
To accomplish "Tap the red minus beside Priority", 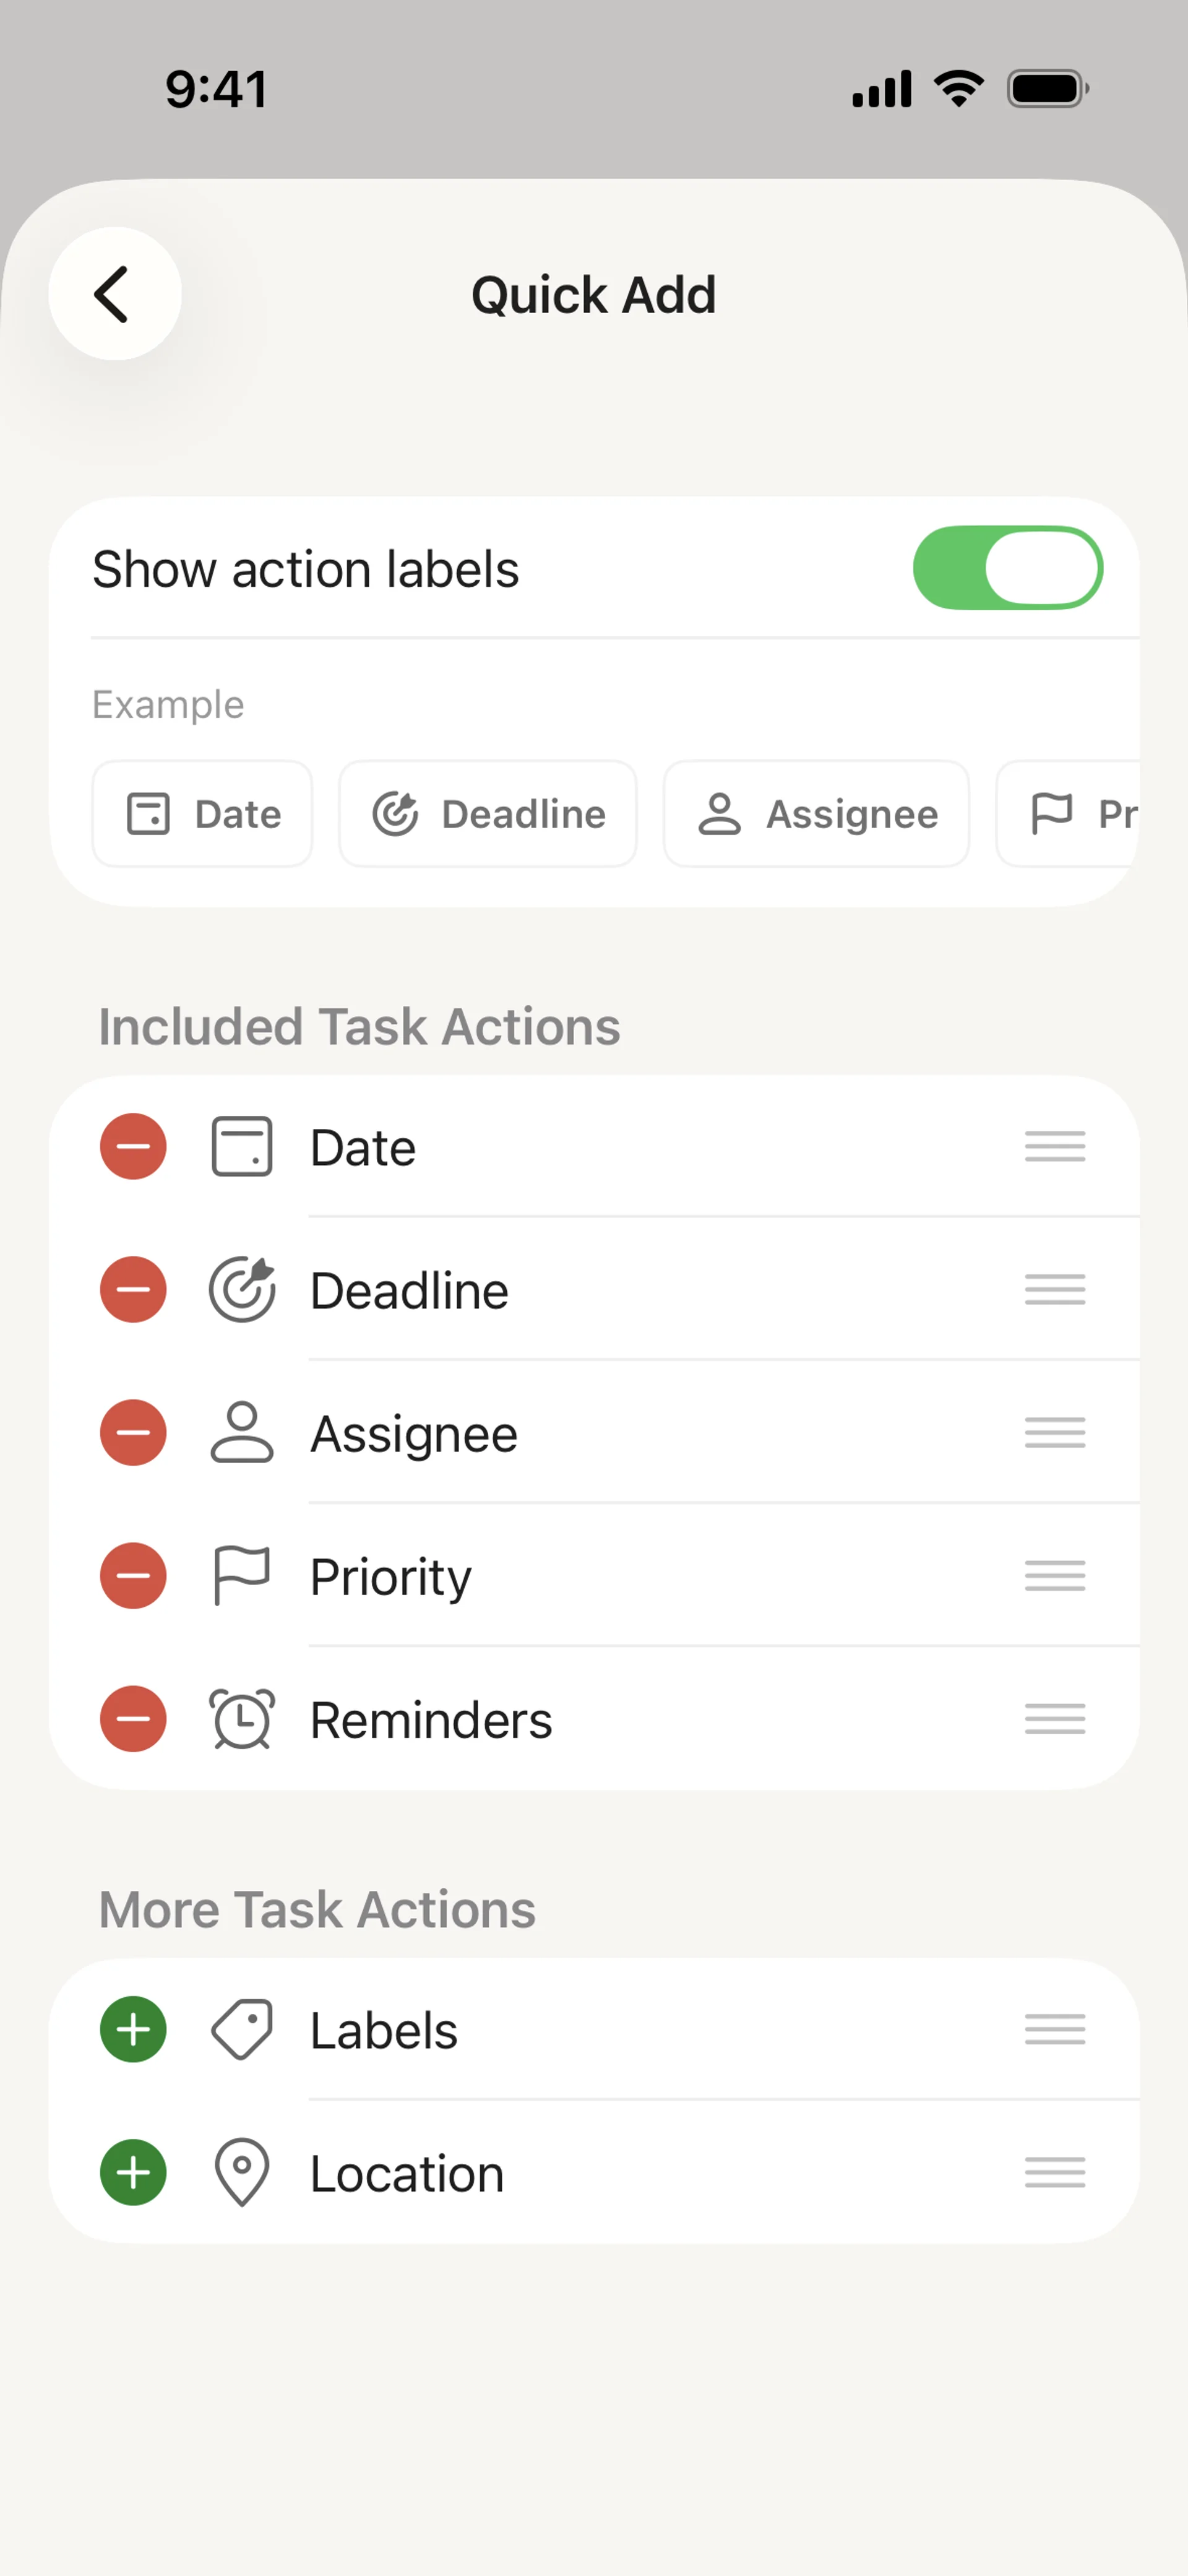I will point(133,1575).
